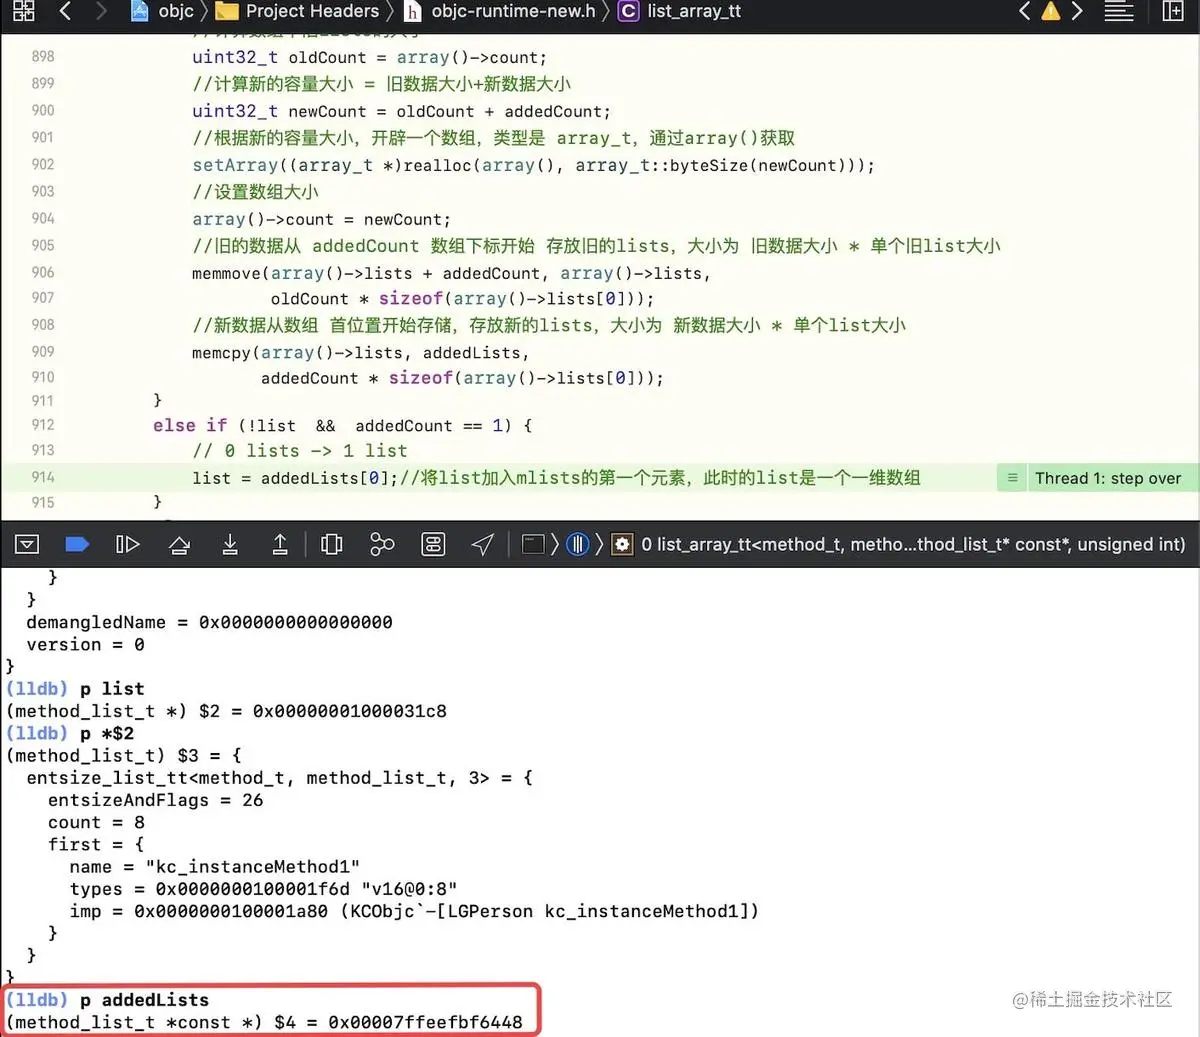Screen dimensions: 1200x1037
Task: Open Environment Overrides
Action: click(433, 544)
